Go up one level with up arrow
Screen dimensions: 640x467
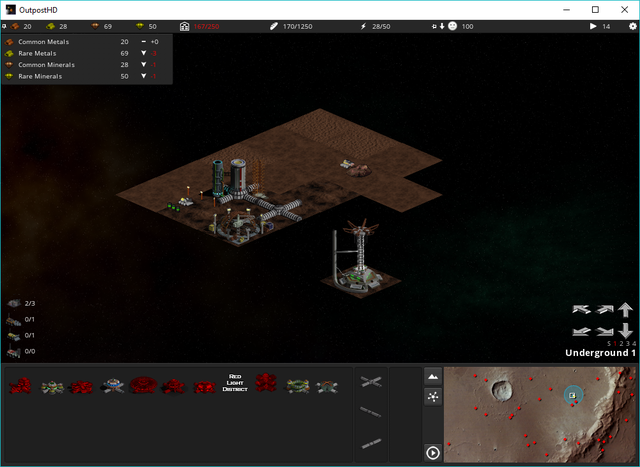(x=625, y=310)
